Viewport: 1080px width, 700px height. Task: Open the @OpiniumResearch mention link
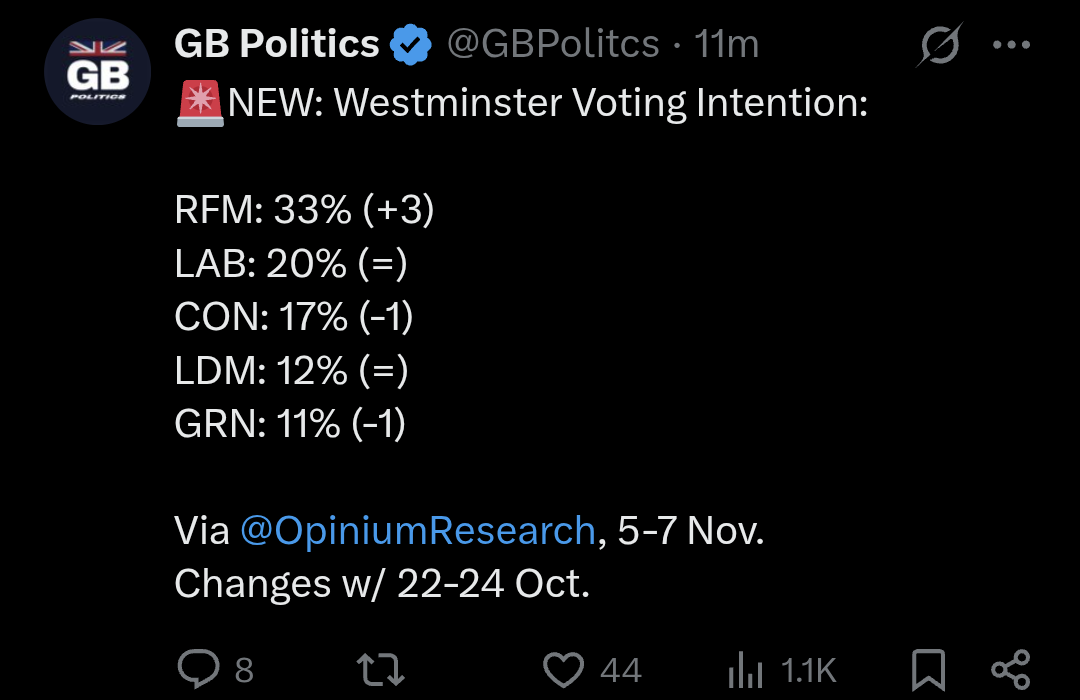tap(418, 530)
